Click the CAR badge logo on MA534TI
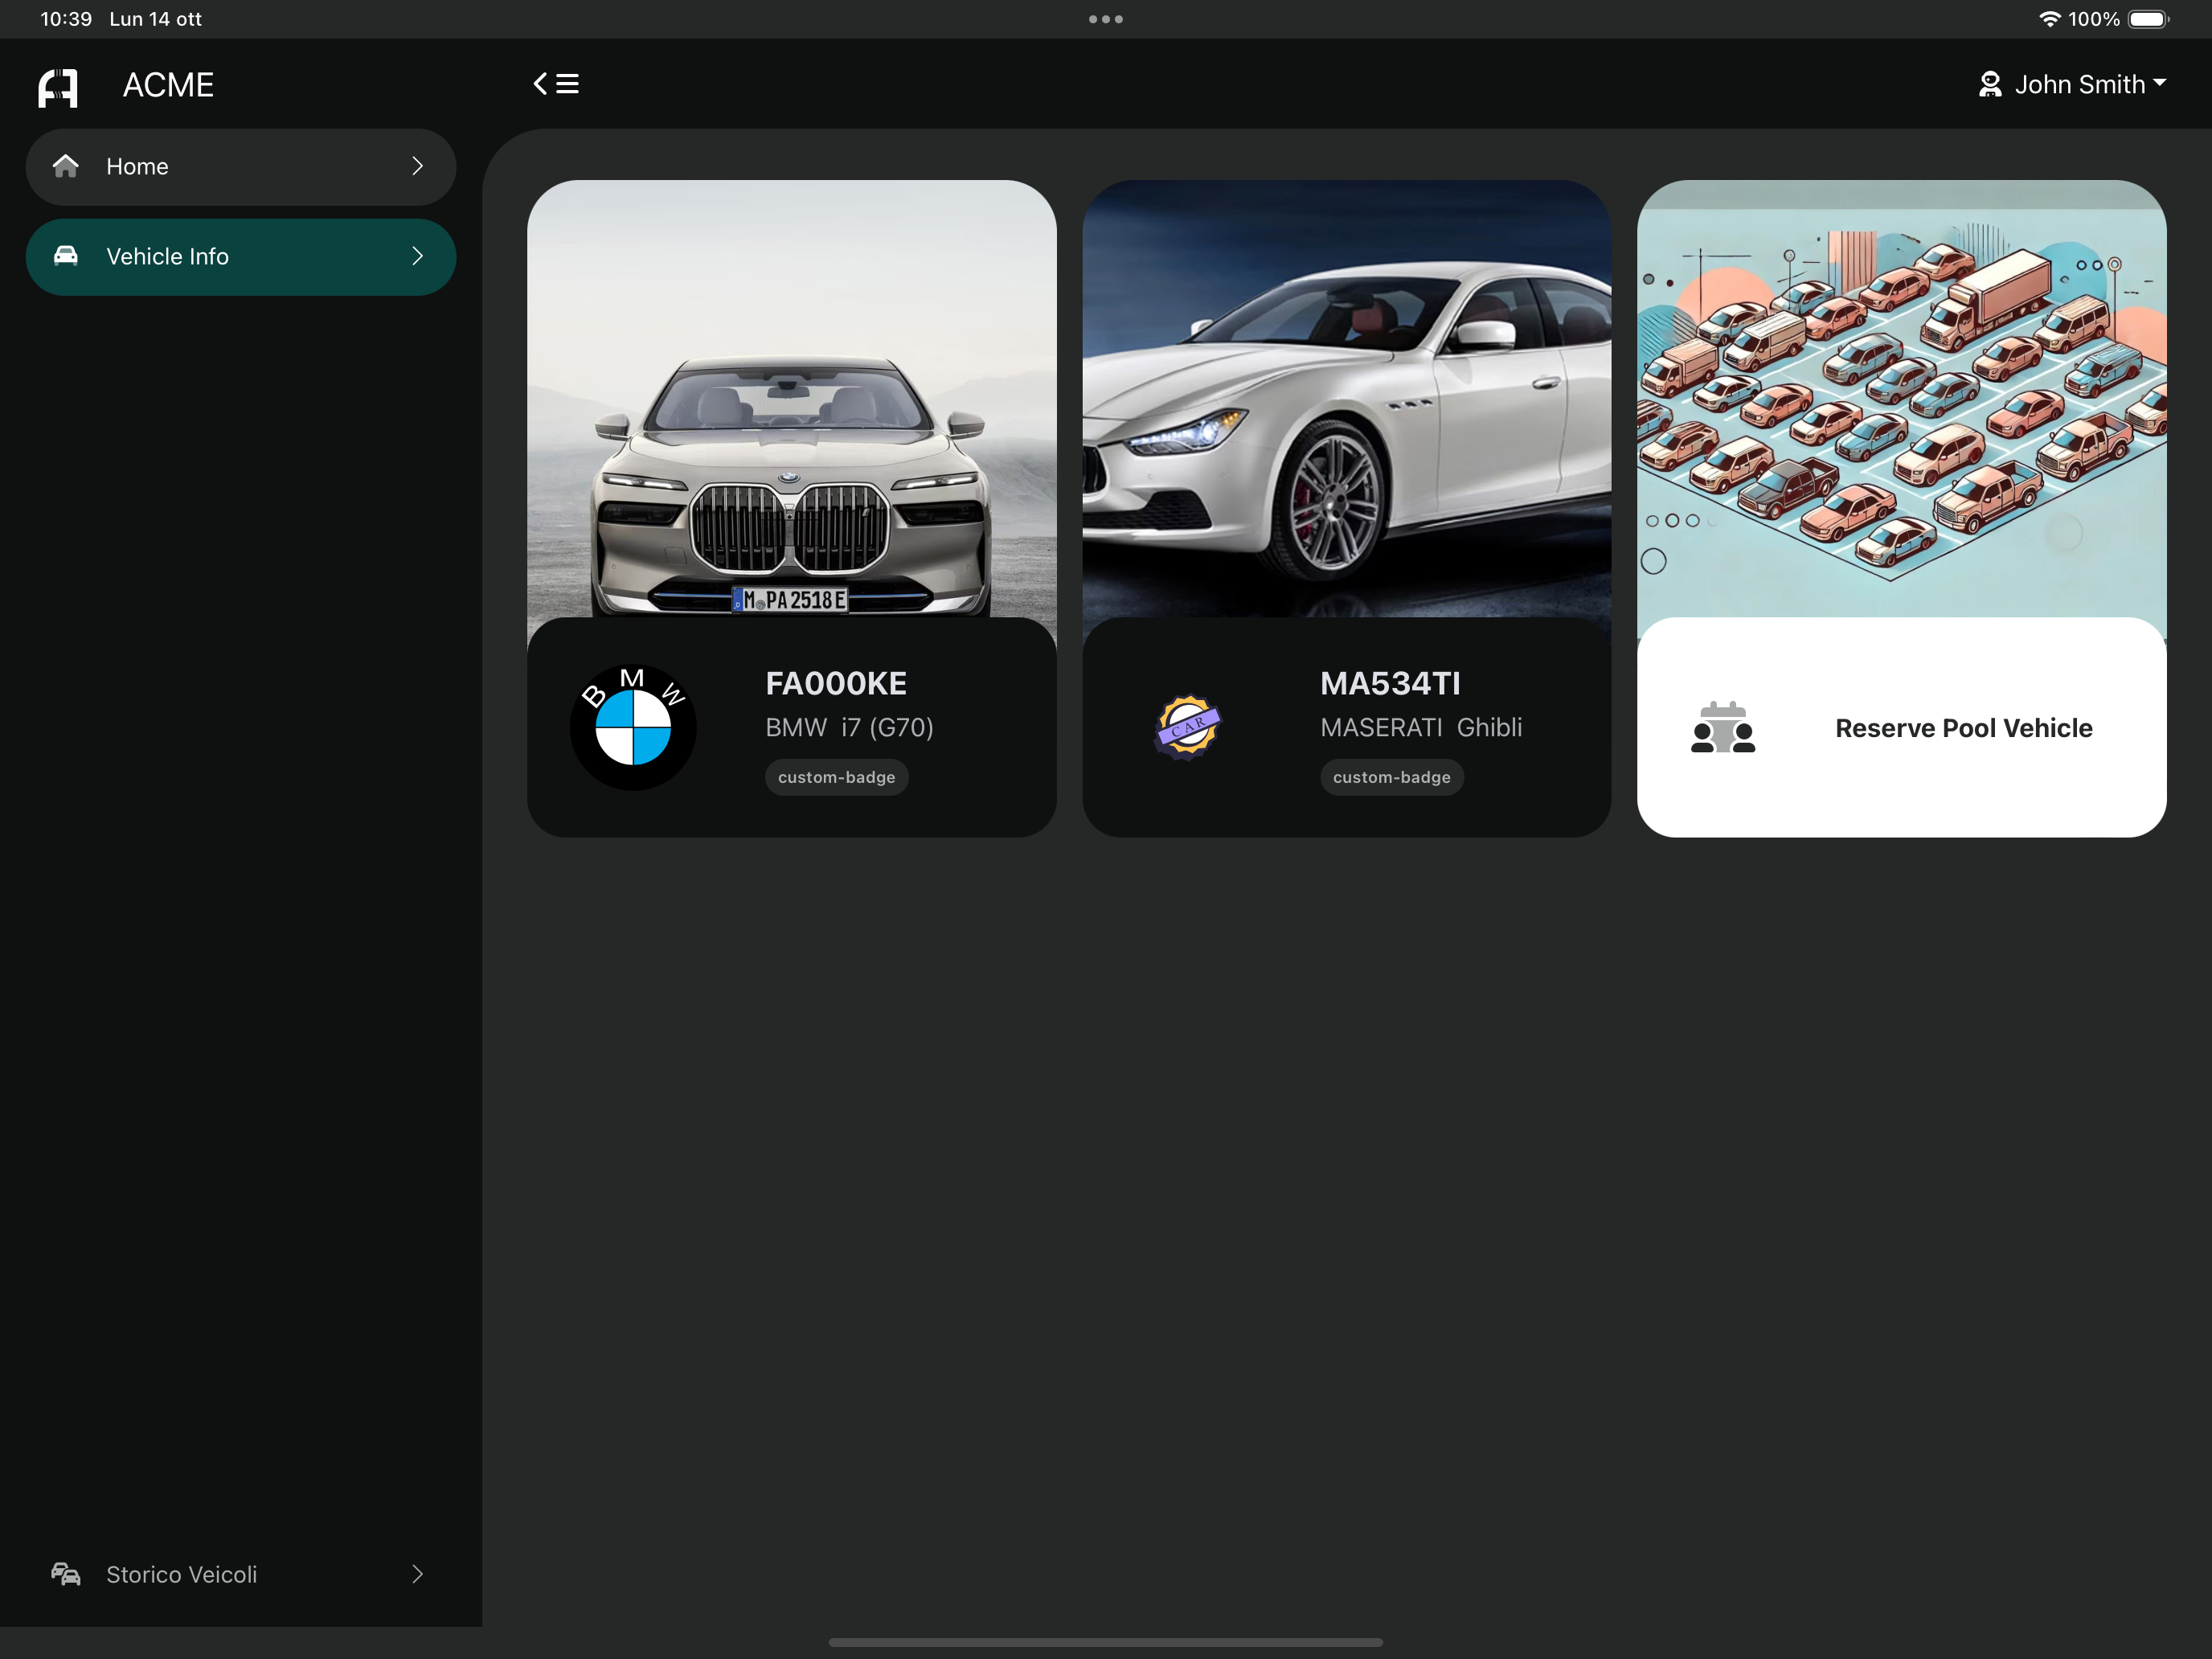 (1188, 727)
